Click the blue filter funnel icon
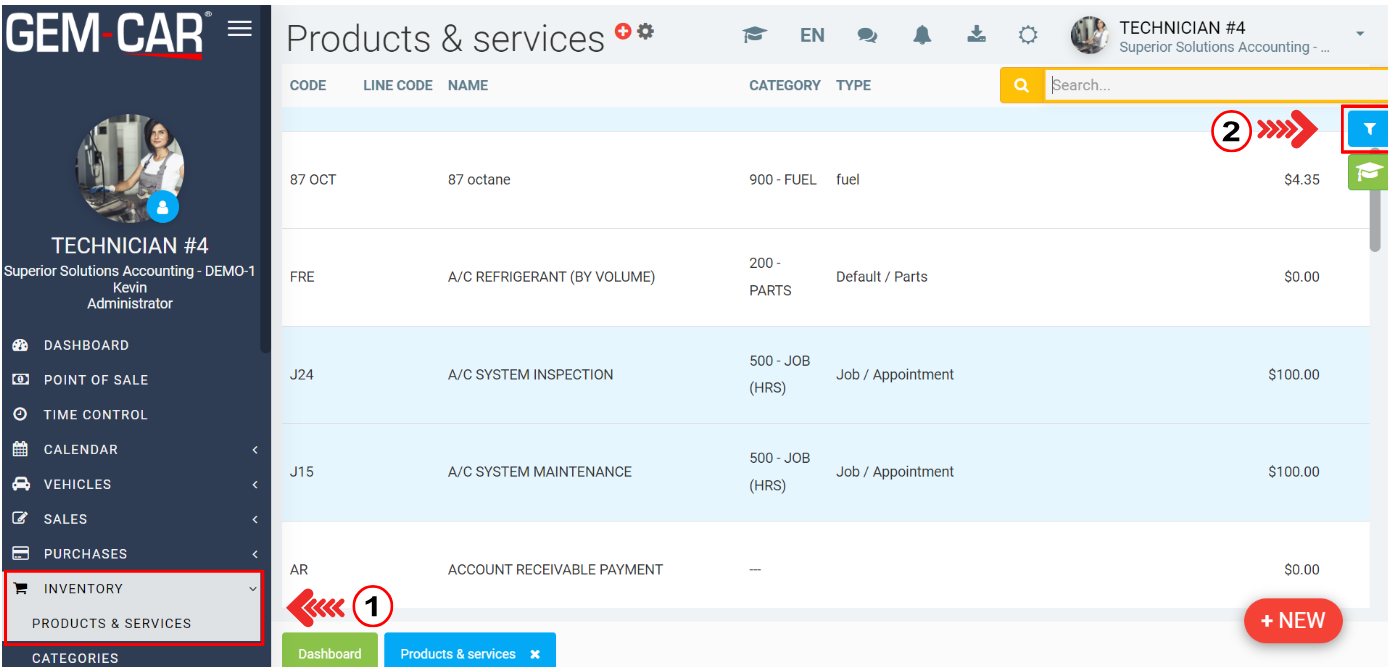1388x669 pixels. click(x=1368, y=129)
